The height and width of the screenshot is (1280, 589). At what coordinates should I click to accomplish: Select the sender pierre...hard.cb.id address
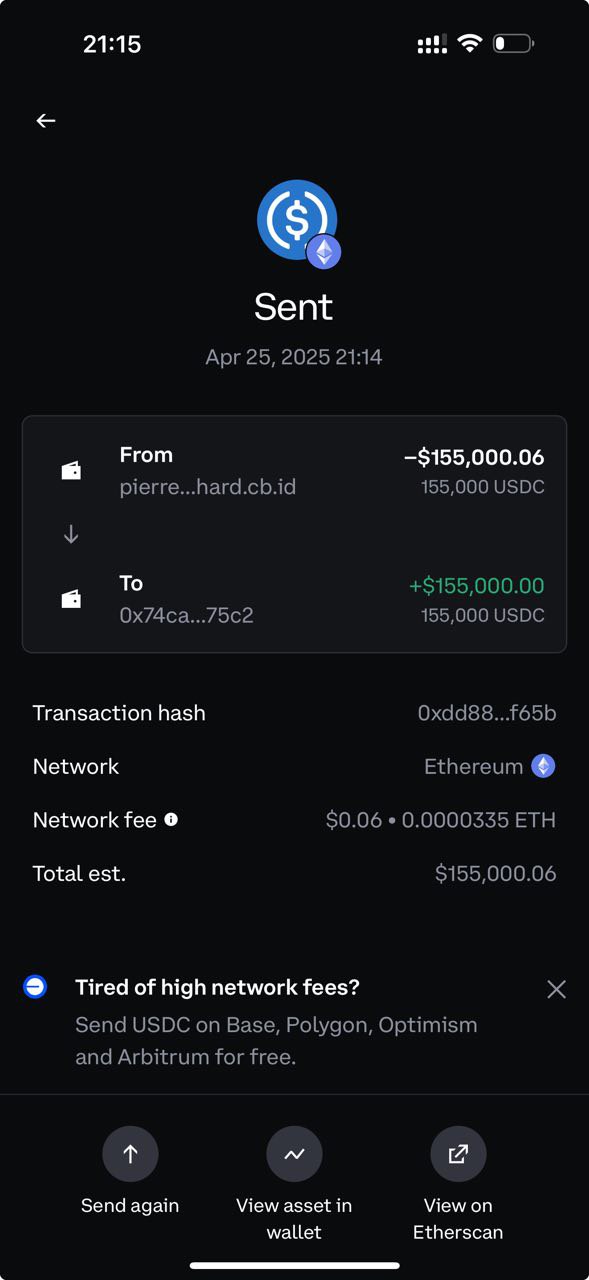coord(208,487)
